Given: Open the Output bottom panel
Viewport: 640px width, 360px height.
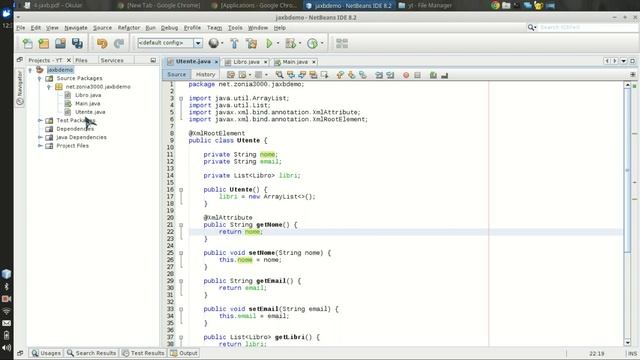Looking at the screenshot, I should click(184, 353).
